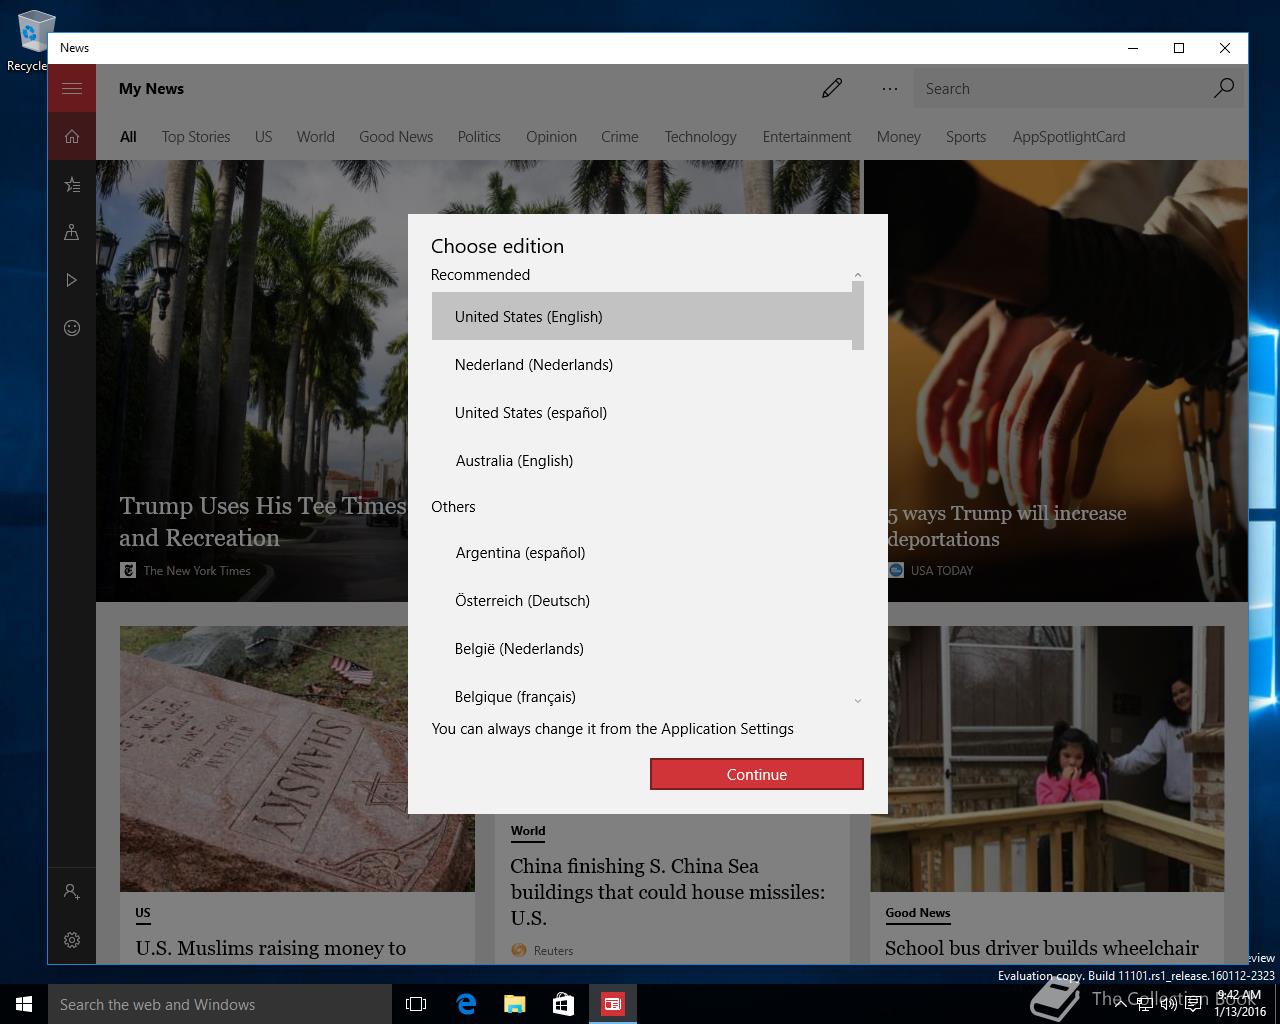Open Windows Store from taskbar
The height and width of the screenshot is (1024, 1280).
pyautogui.click(x=564, y=1004)
